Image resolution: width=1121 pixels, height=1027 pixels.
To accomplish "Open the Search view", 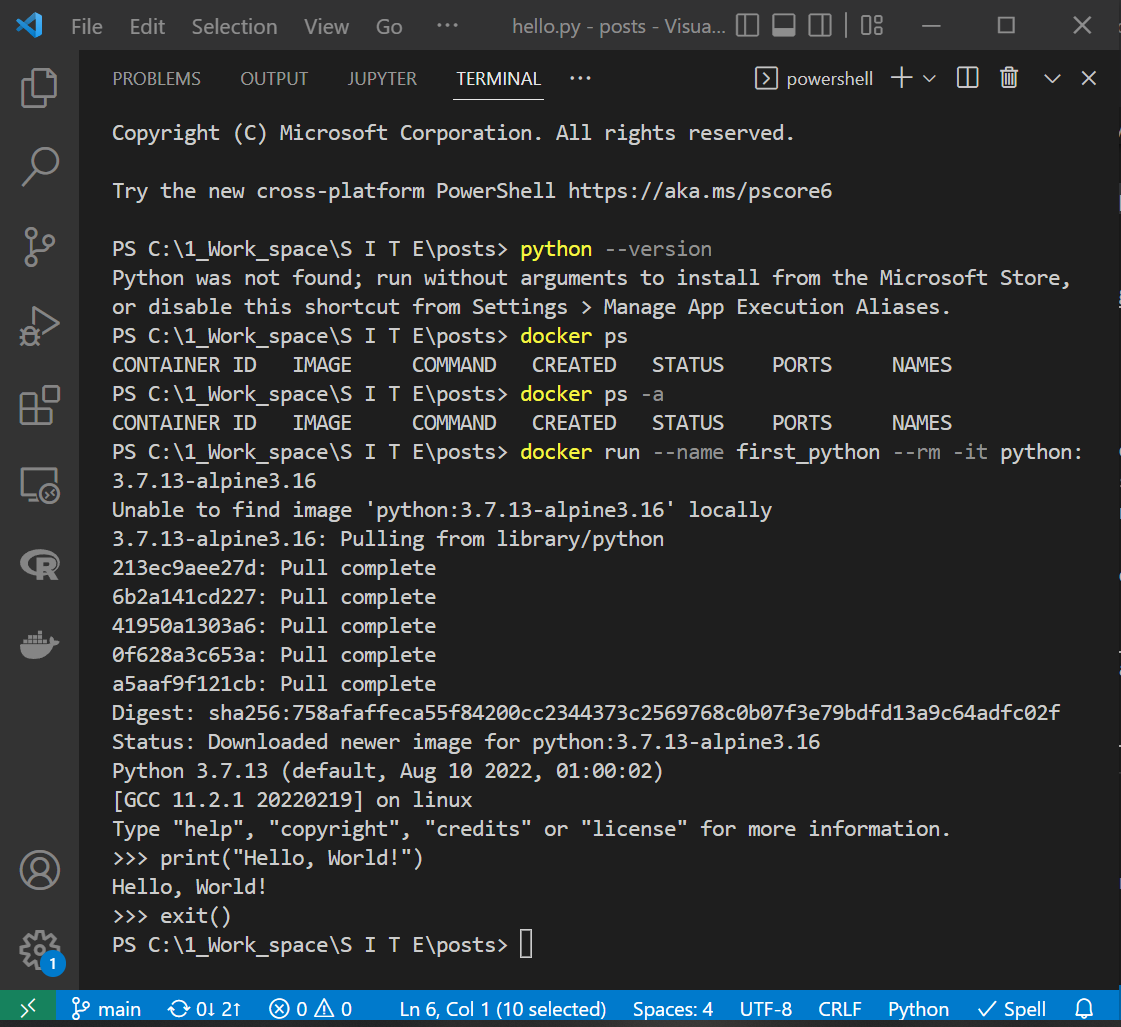I will [x=38, y=167].
